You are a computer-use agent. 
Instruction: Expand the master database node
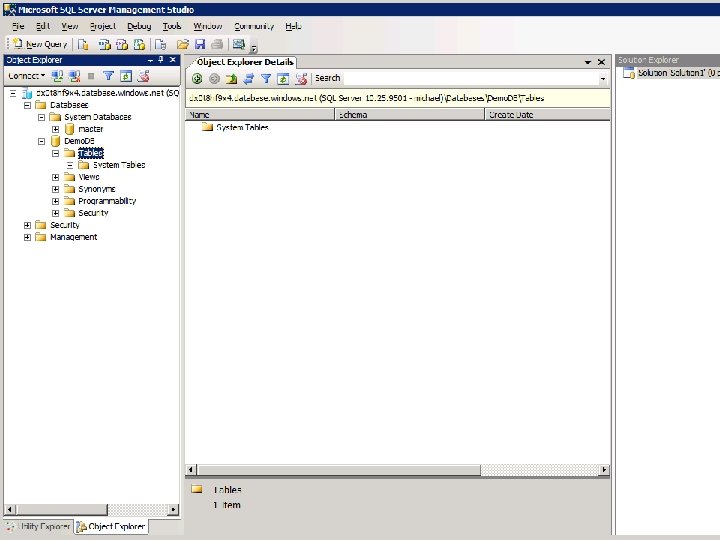(56, 129)
